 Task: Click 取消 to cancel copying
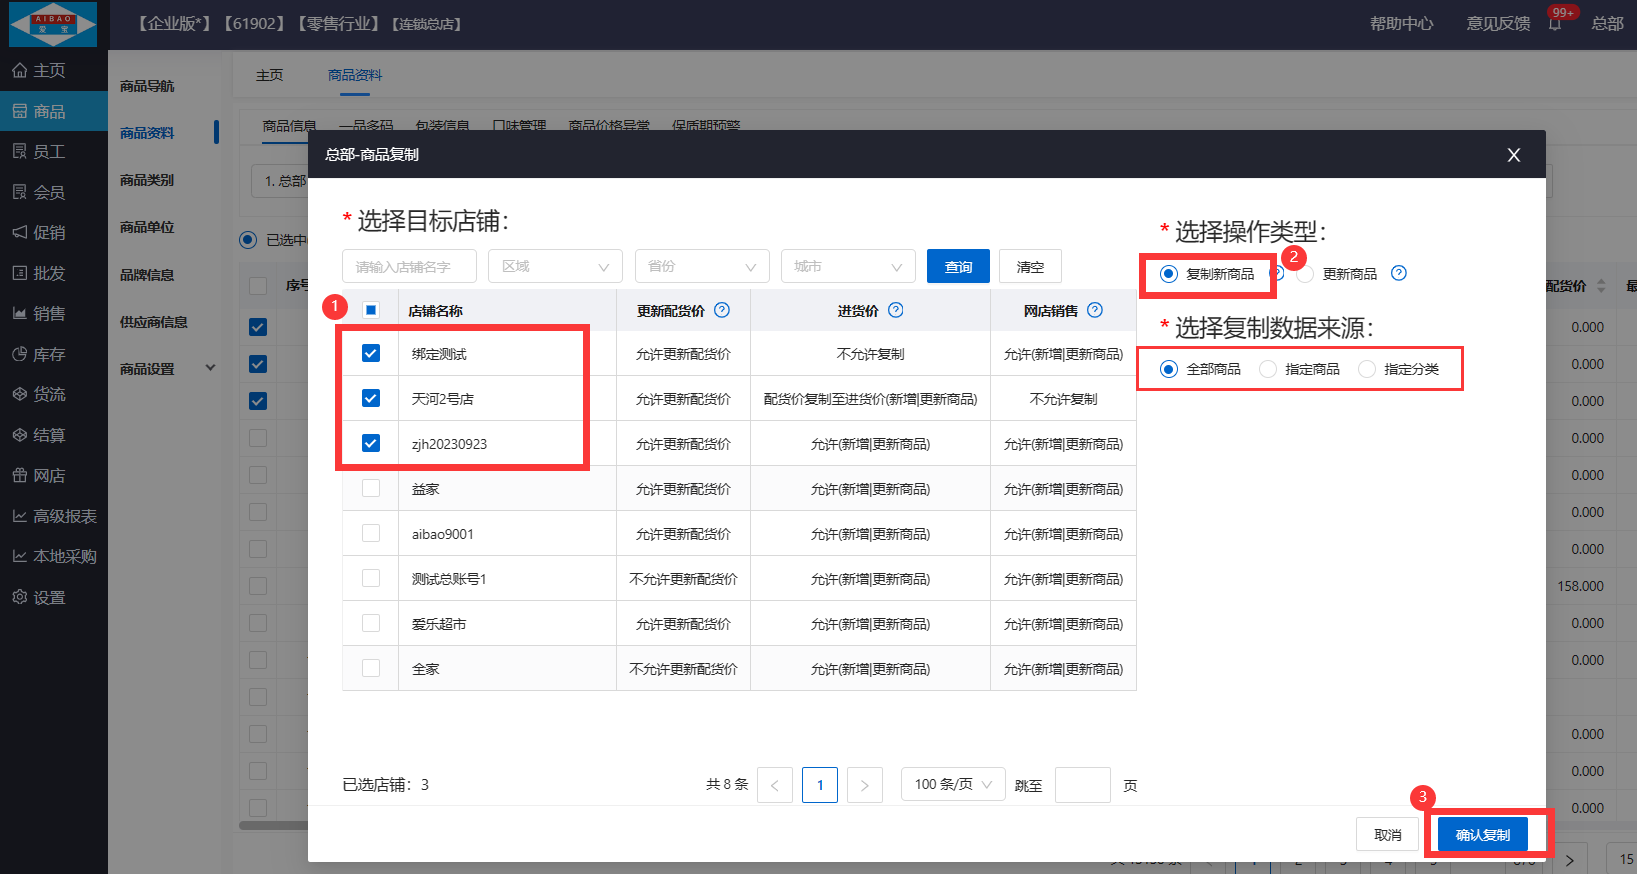[1387, 834]
